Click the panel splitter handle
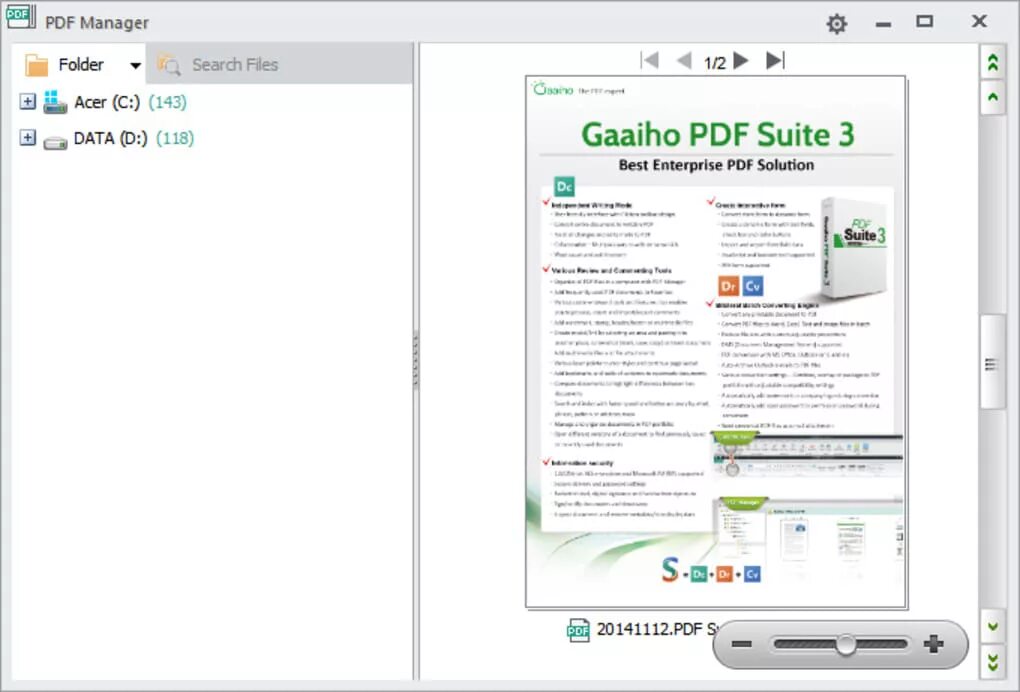The height and width of the screenshot is (692, 1020). [x=416, y=360]
